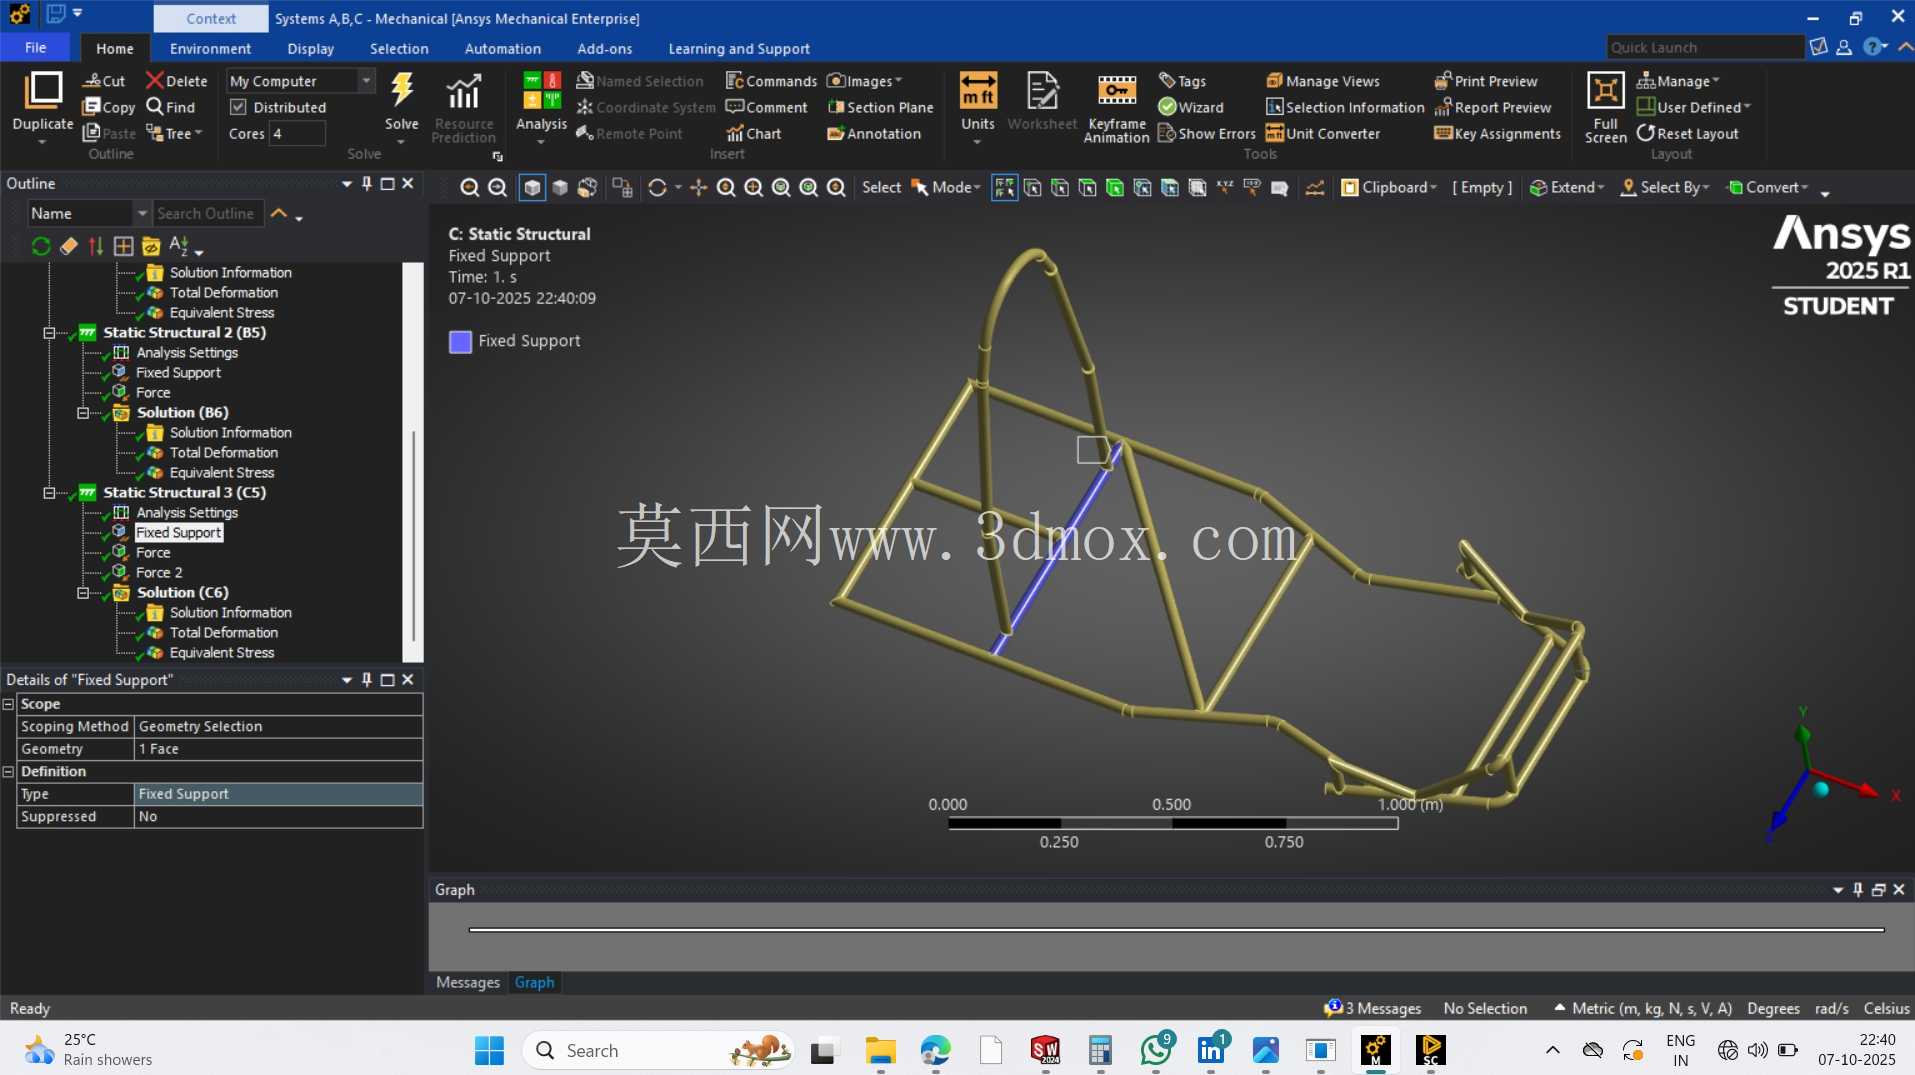Pin the Graph panel
Screen dimensions: 1915x1075
pyautogui.click(x=1858, y=889)
